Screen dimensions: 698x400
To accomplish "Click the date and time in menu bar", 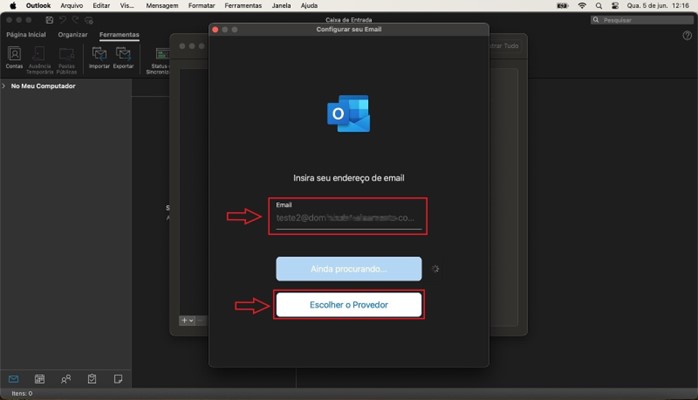I will click(657, 6).
